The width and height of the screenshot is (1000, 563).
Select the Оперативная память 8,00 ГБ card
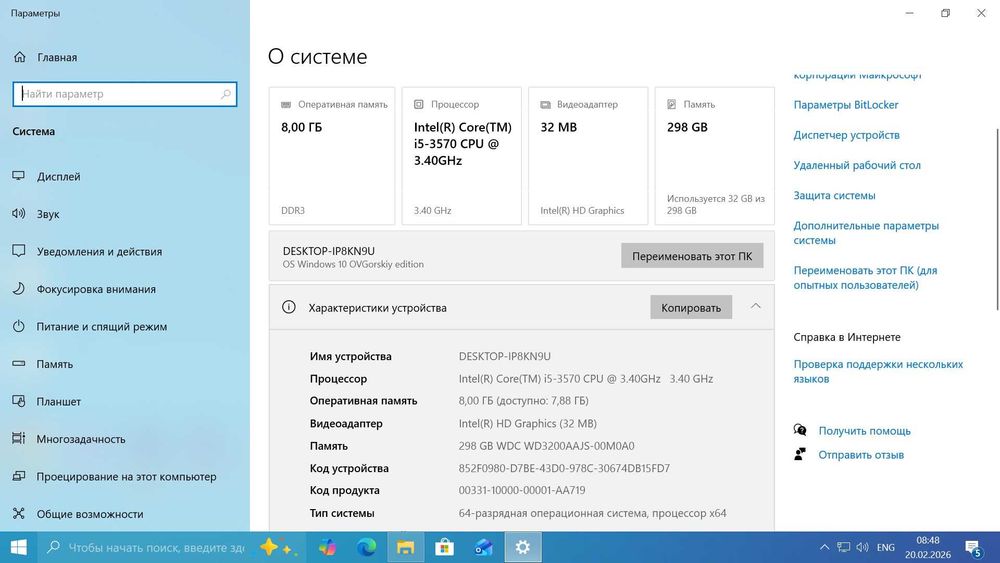click(332, 156)
